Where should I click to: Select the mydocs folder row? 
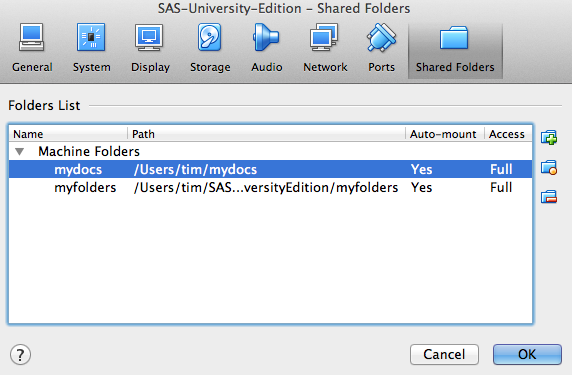(x=270, y=169)
